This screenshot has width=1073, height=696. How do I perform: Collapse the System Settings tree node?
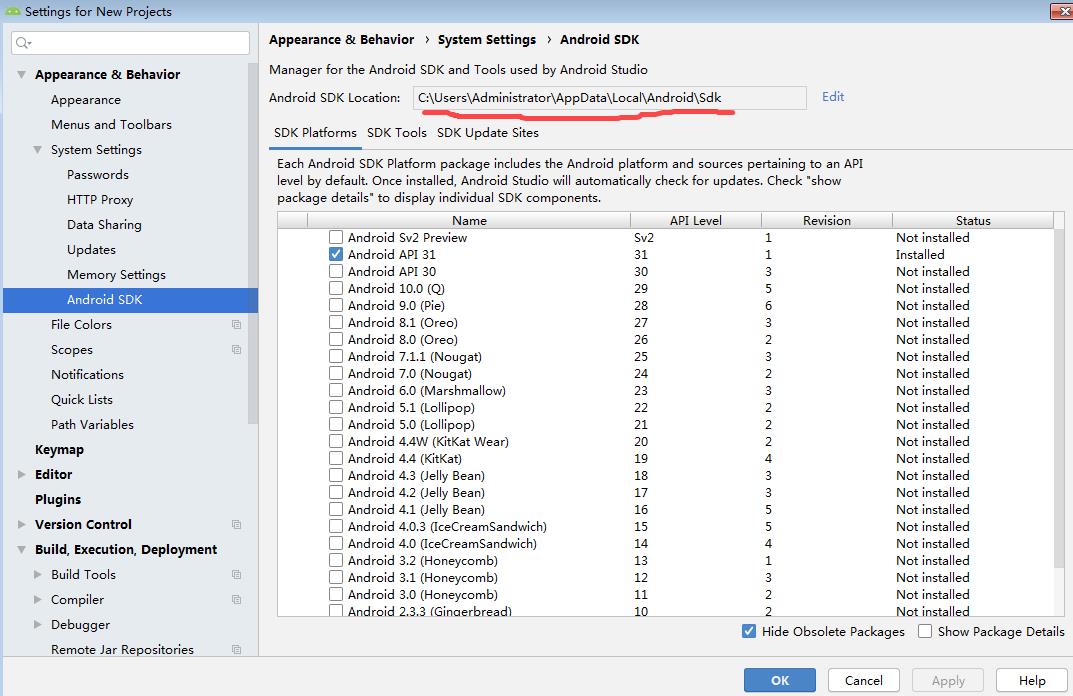click(38, 149)
